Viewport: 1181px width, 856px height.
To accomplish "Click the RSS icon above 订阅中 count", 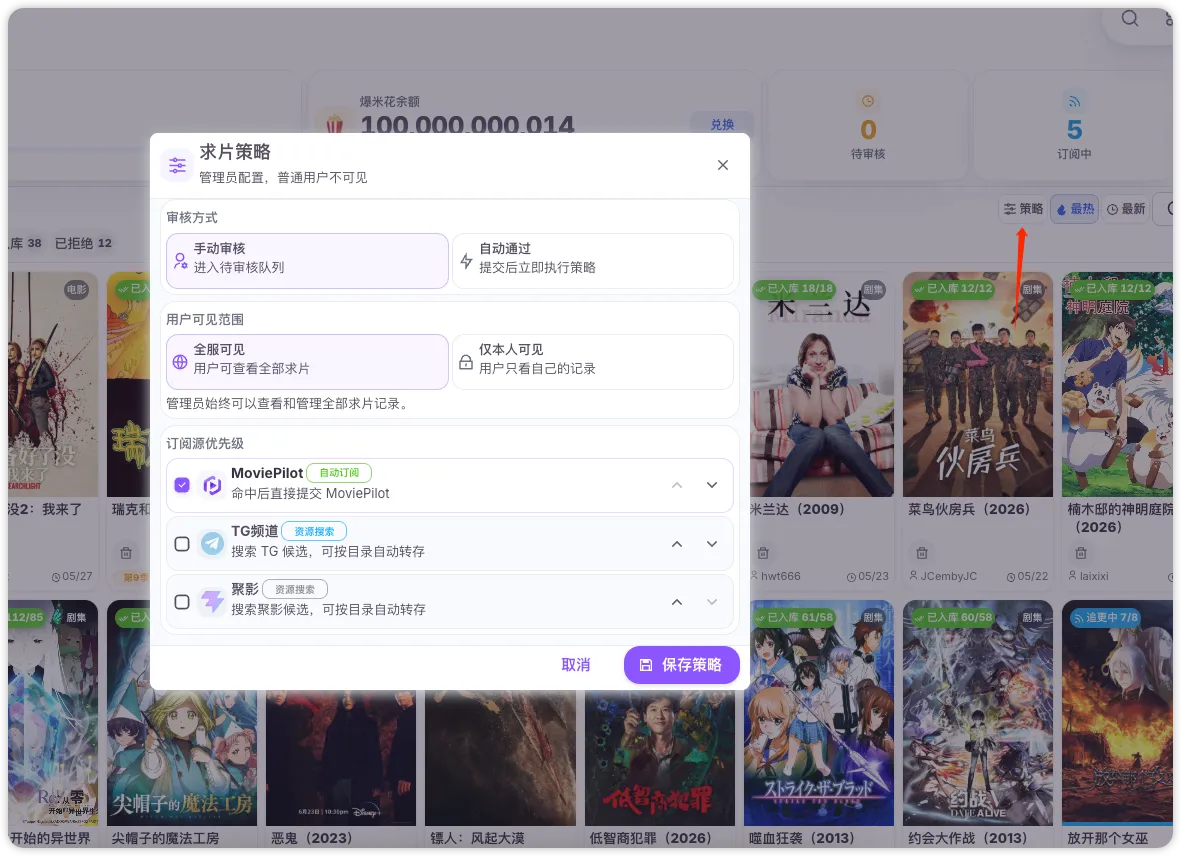I will tap(1074, 101).
